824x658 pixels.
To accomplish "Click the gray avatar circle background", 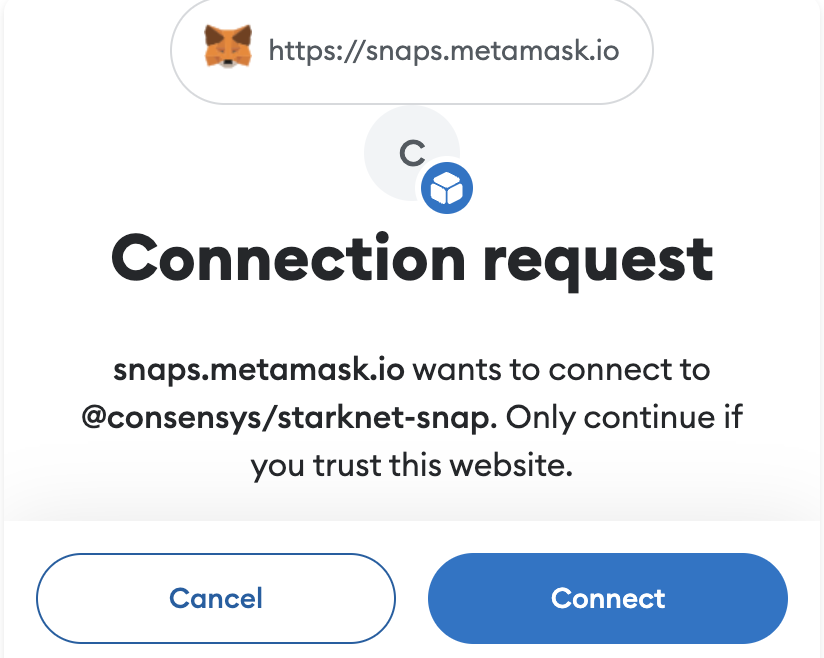I will tap(400, 140).
